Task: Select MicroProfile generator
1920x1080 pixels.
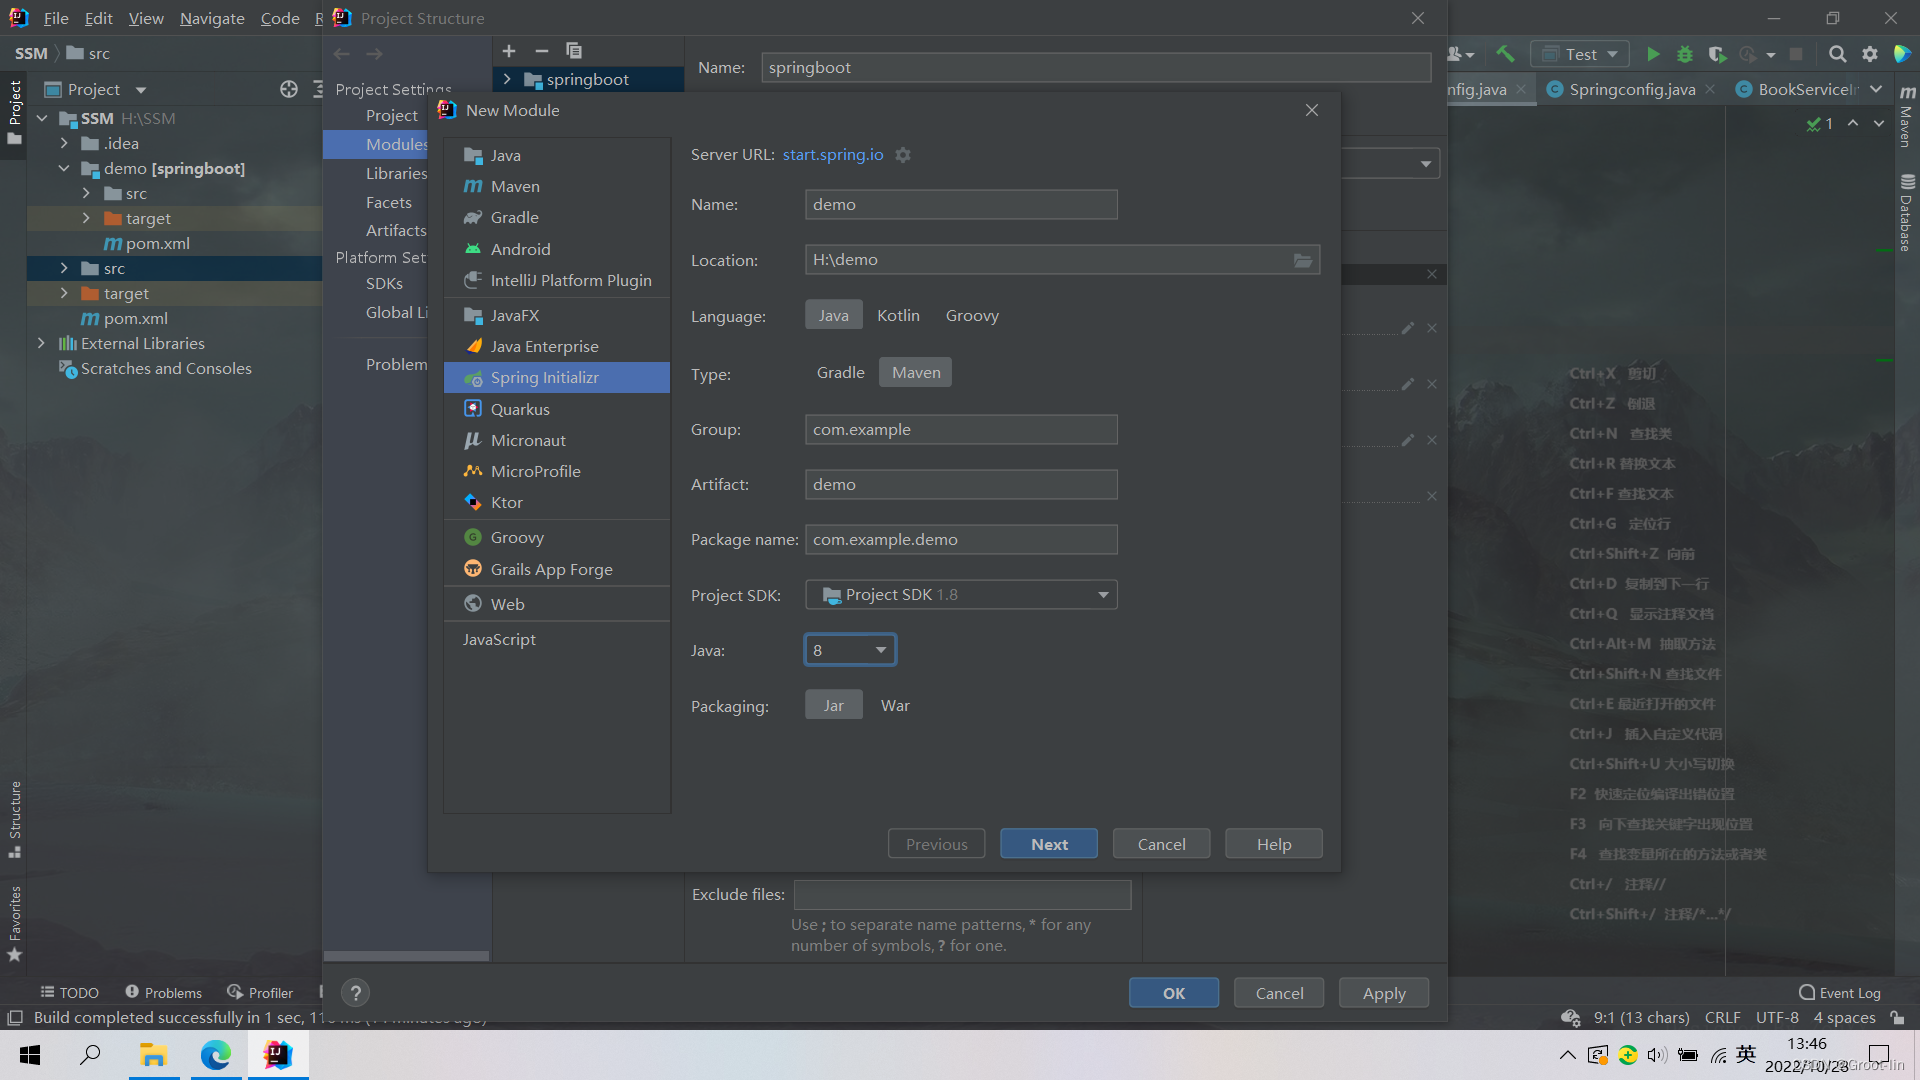Action: (556, 471)
